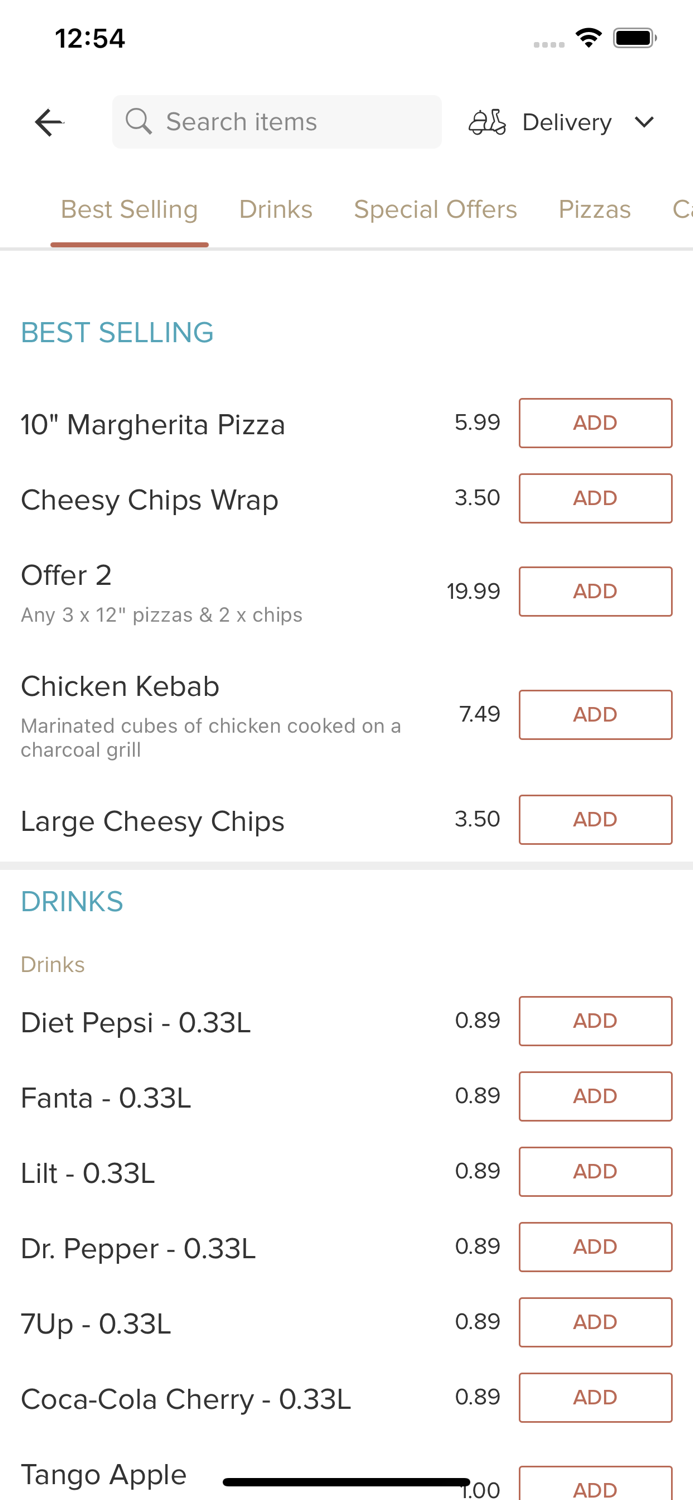Add Large Cheesy Chips
Viewport: 693px width, 1500px height.
pos(595,819)
